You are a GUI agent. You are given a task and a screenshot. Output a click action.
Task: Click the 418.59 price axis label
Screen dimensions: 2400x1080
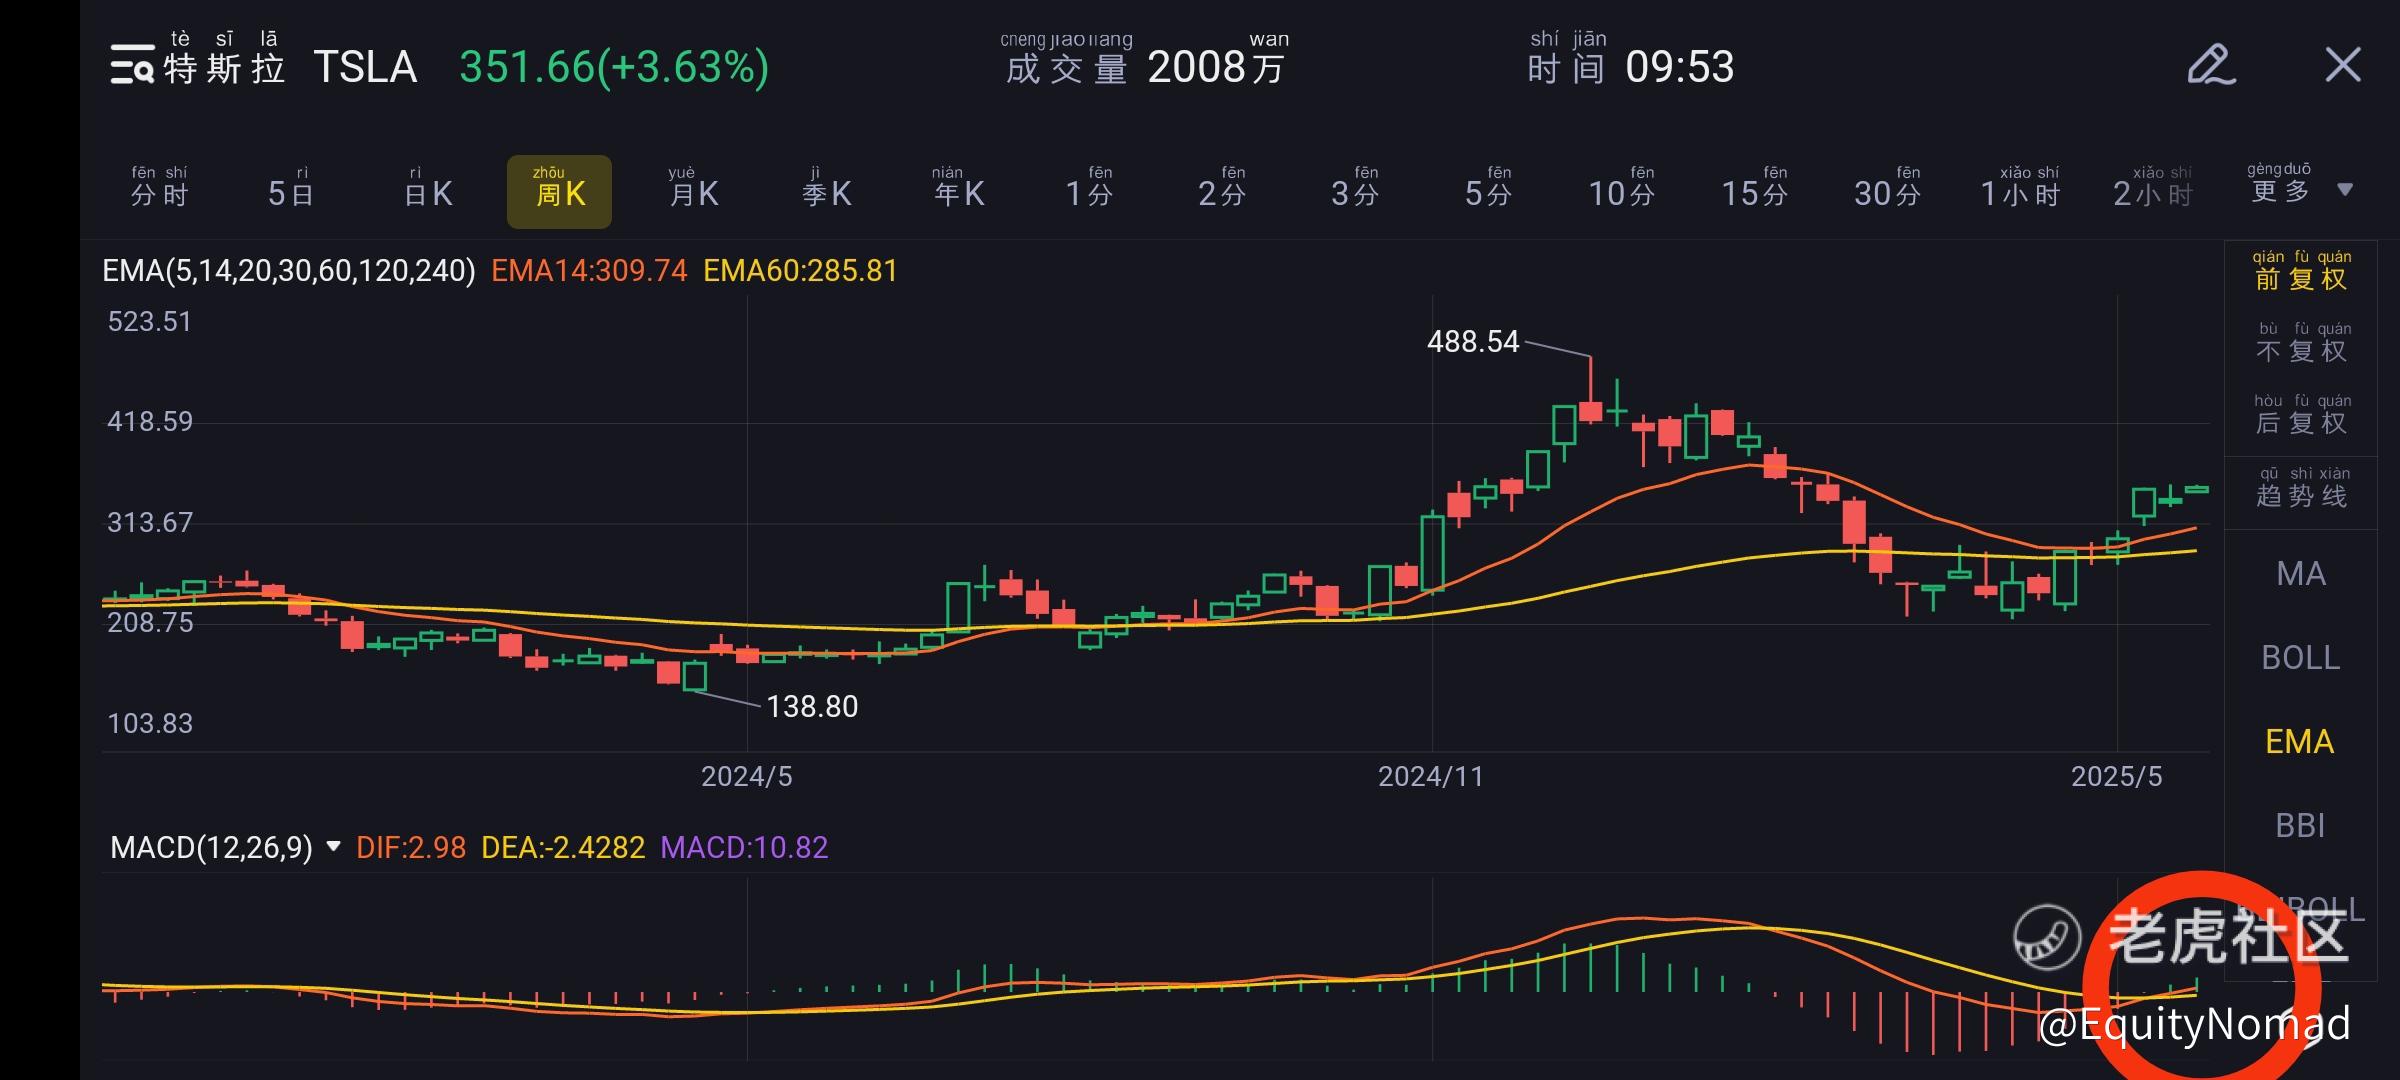[150, 422]
